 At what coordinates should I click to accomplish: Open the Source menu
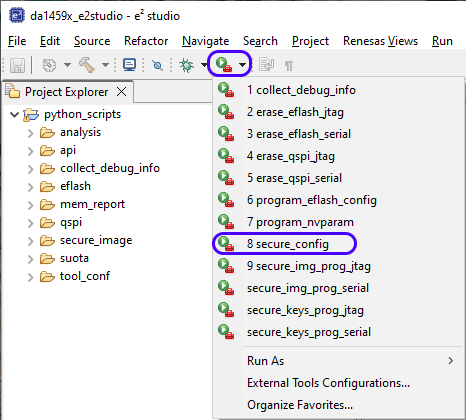click(92, 41)
